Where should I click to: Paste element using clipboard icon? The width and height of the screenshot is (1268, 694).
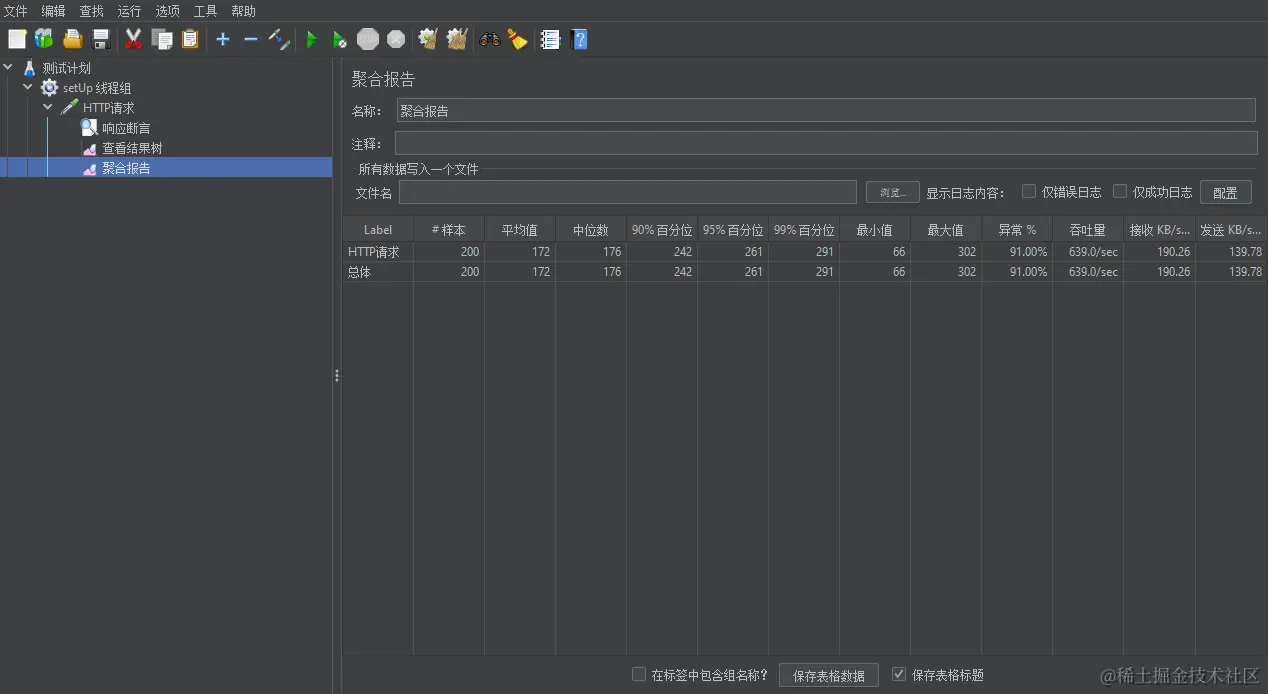tap(190, 39)
